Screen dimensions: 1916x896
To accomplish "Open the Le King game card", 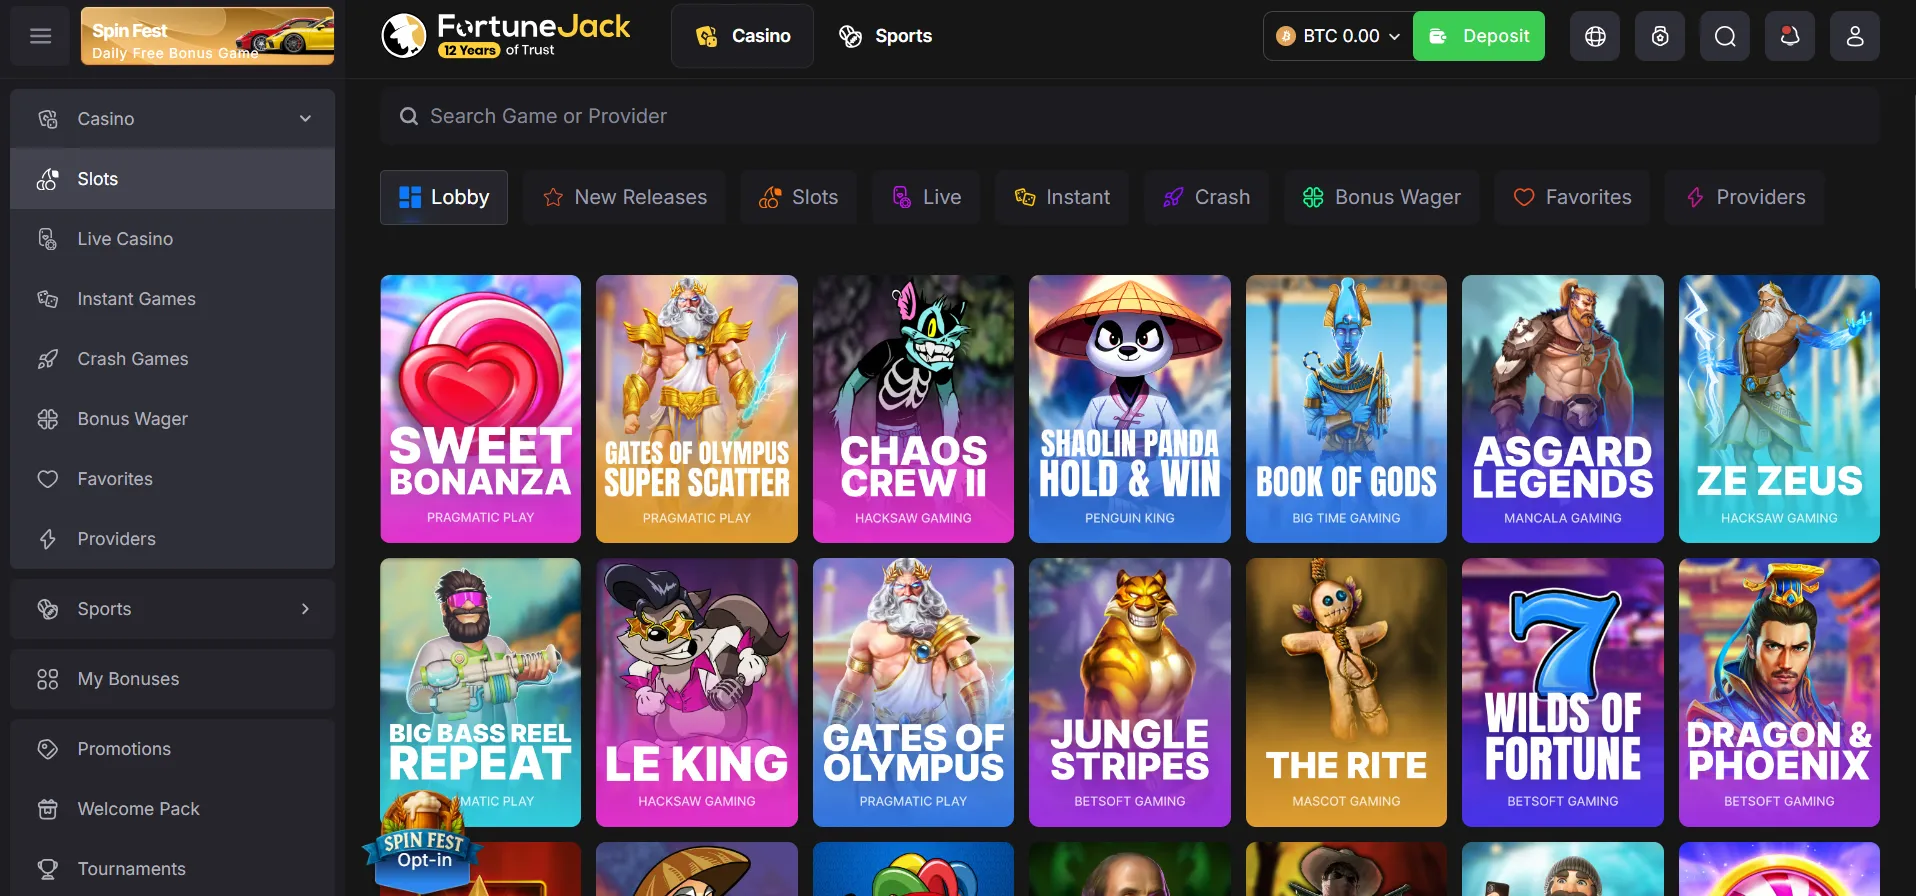I will pos(697,692).
